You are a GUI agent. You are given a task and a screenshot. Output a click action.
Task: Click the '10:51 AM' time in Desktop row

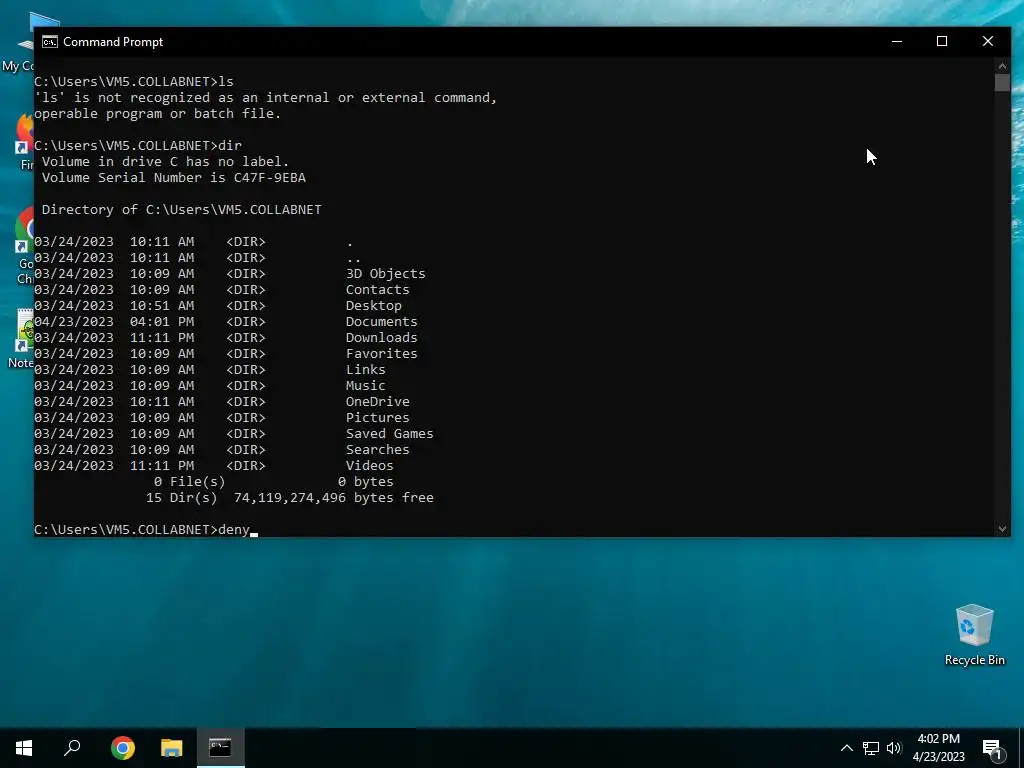[x=162, y=306]
